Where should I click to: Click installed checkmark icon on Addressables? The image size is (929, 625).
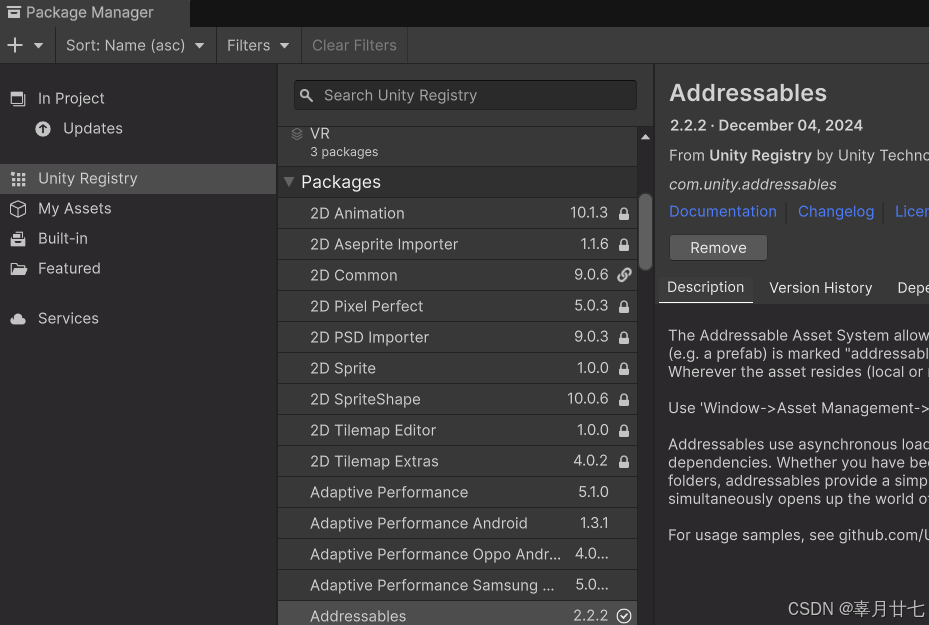(x=624, y=616)
